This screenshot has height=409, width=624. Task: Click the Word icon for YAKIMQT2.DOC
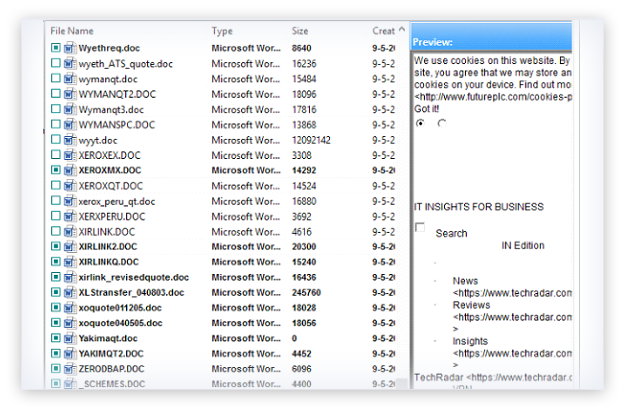click(x=69, y=354)
